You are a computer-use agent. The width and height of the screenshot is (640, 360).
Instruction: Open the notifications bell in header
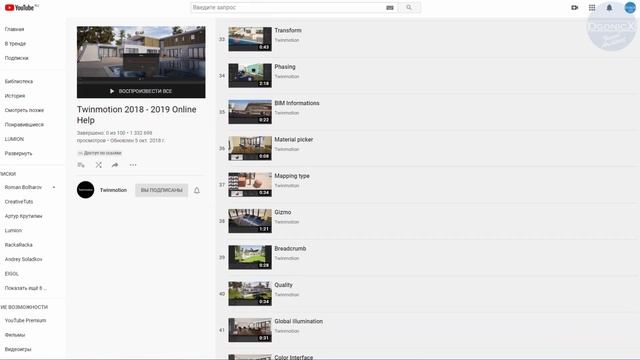[x=609, y=7]
